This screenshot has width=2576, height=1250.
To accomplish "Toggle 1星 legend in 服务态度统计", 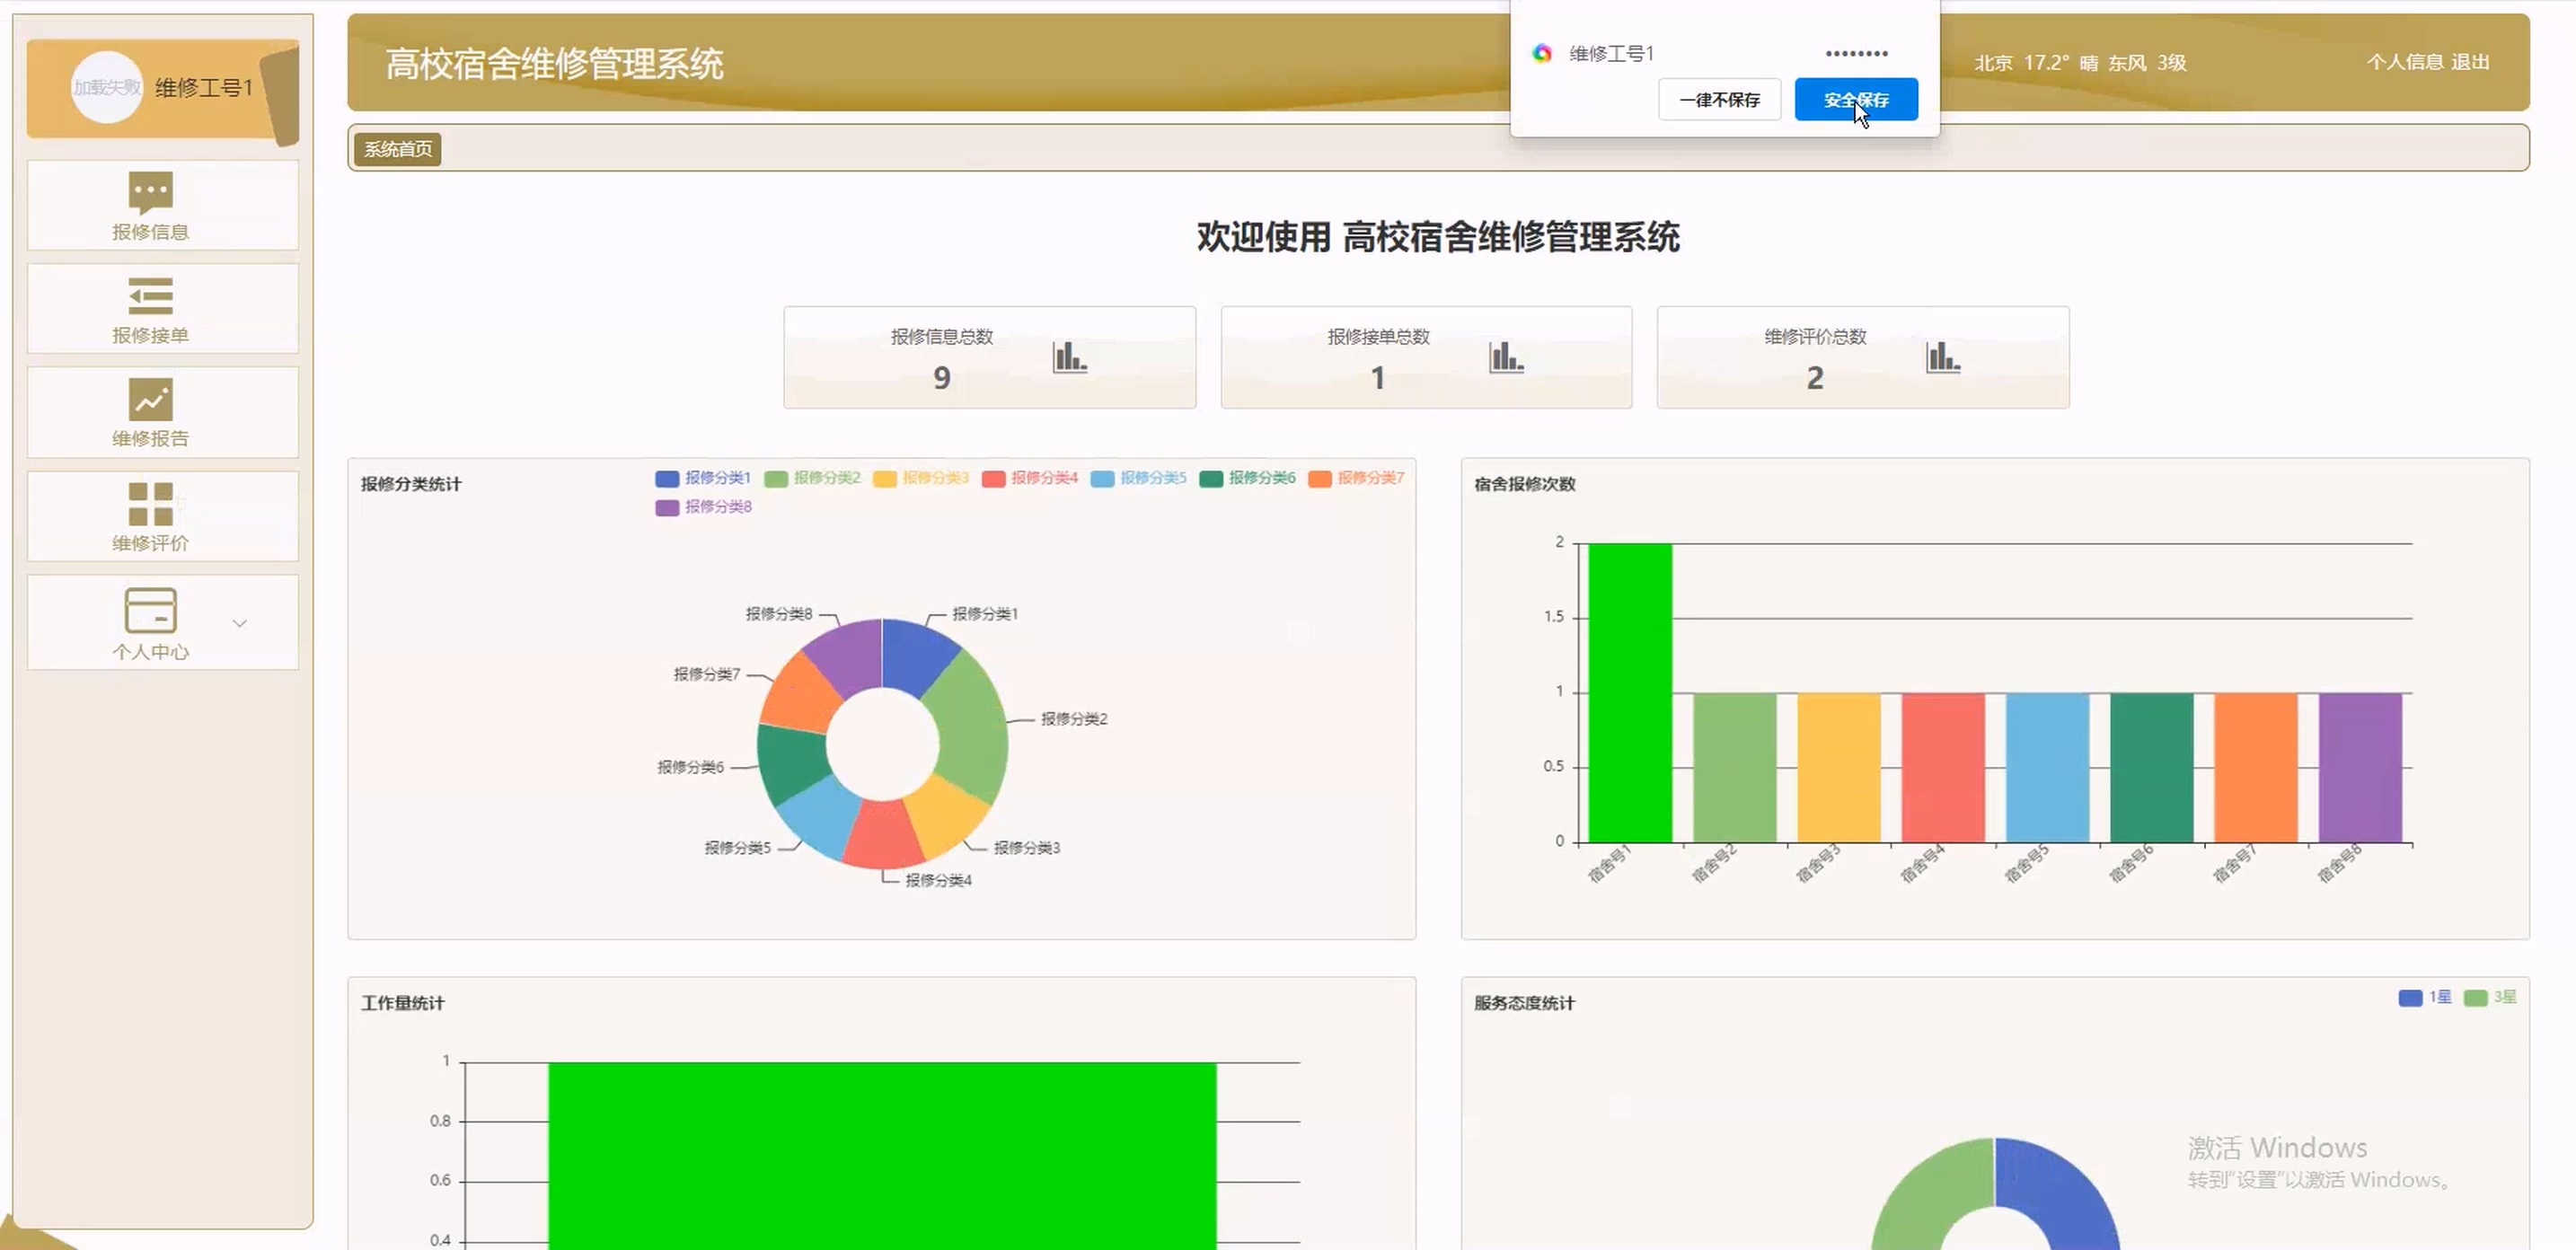I will point(2425,997).
